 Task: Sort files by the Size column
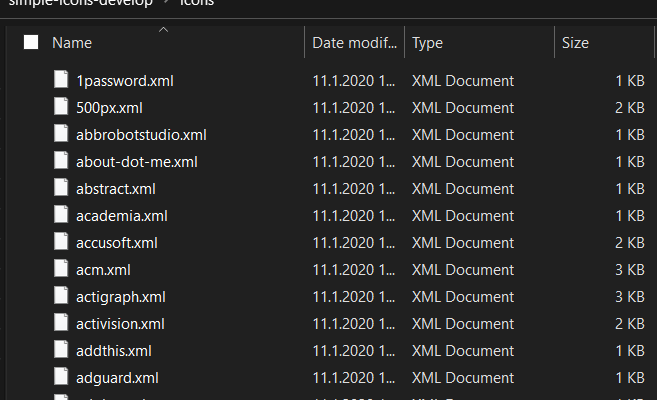point(575,43)
